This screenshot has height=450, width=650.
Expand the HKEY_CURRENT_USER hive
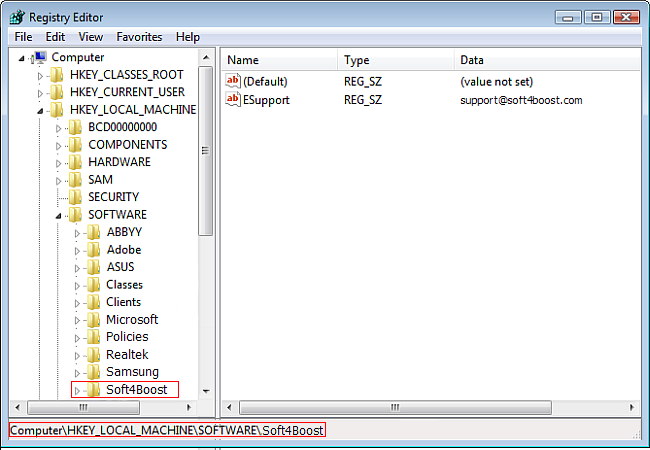point(40,93)
